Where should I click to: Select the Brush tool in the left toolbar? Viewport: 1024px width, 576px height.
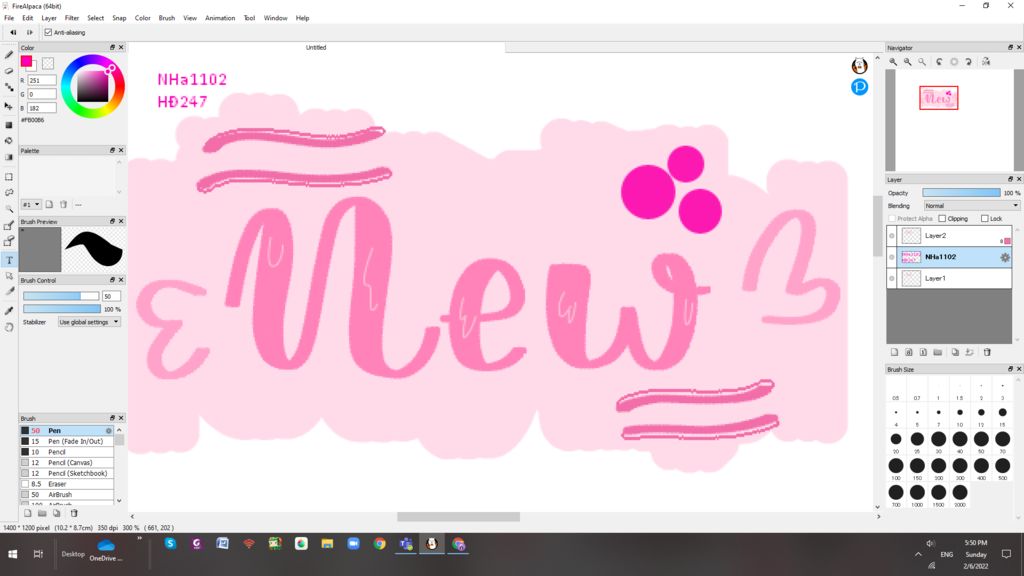9,56
